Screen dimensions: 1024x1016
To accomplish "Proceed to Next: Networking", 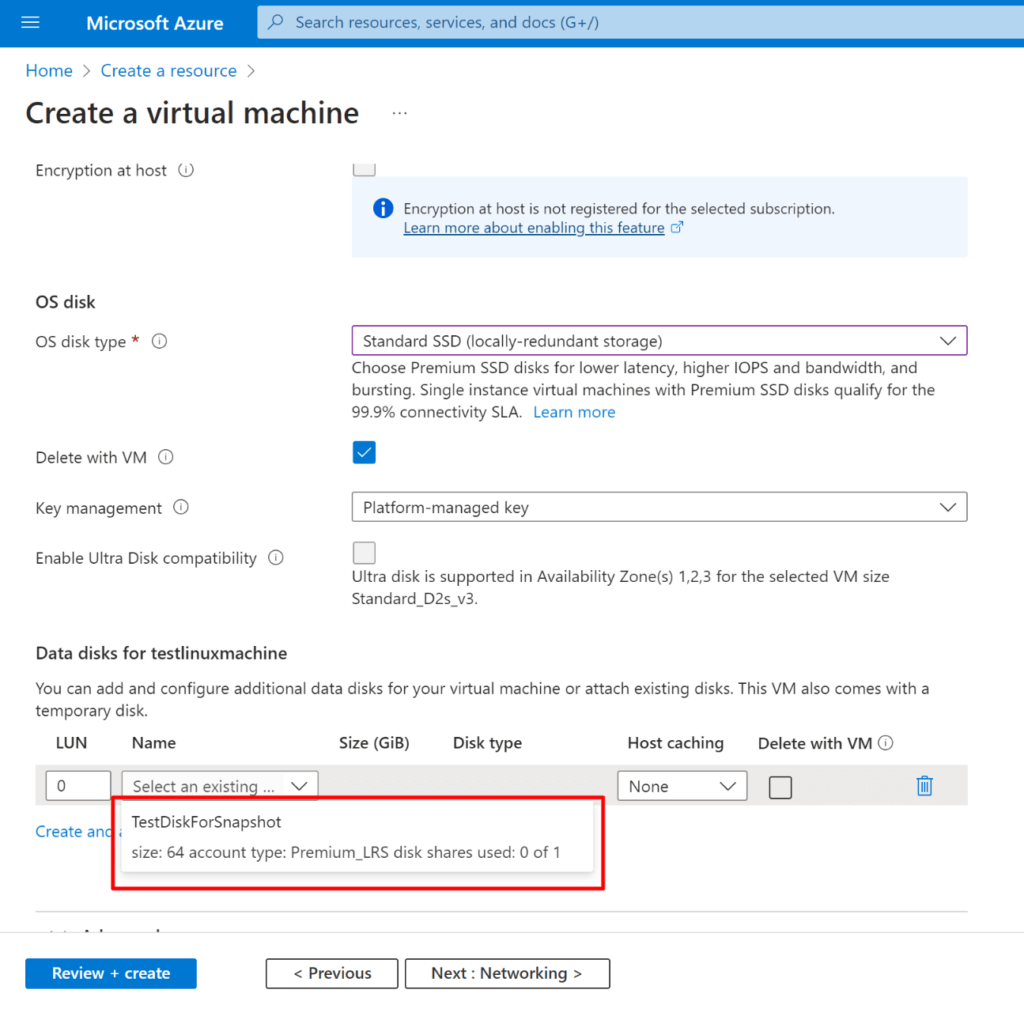I will point(506,973).
